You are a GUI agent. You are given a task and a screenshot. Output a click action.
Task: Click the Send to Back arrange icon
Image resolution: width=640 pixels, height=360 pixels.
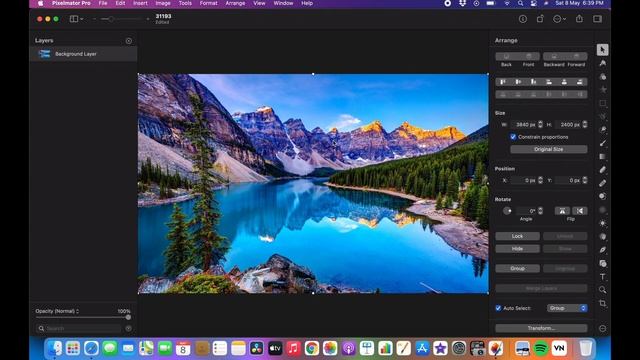506,56
